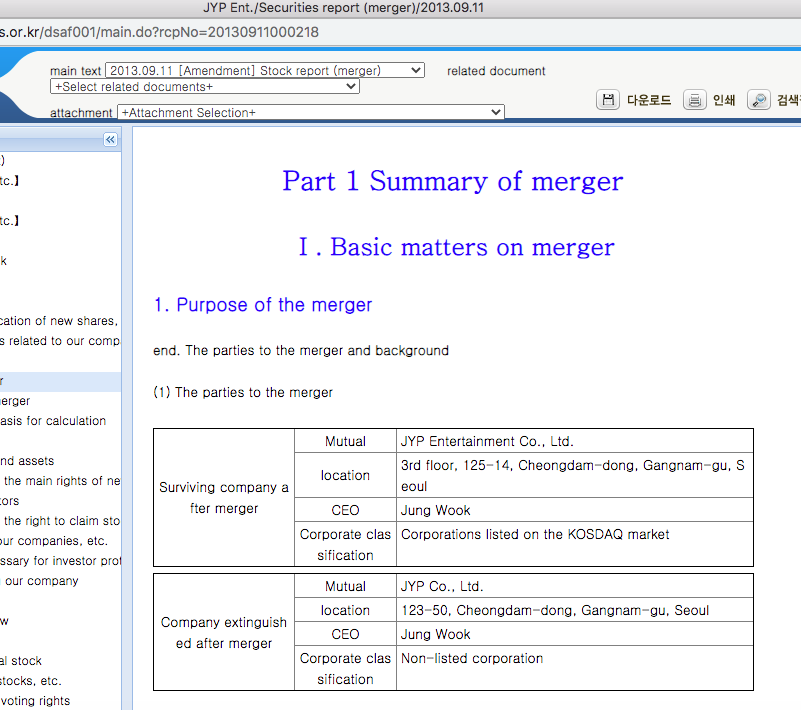801x710 pixels.
Task: Click the search magnifier icon
Action: [759, 100]
